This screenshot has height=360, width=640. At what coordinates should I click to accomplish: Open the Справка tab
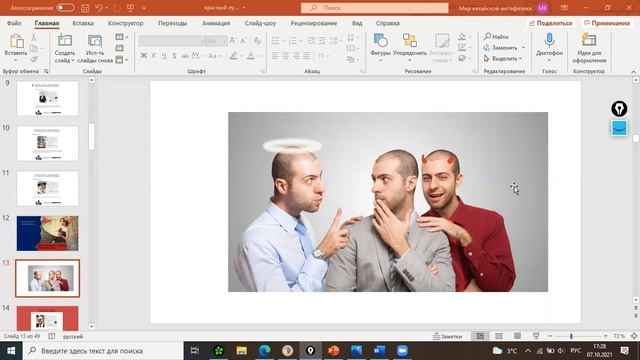point(387,23)
